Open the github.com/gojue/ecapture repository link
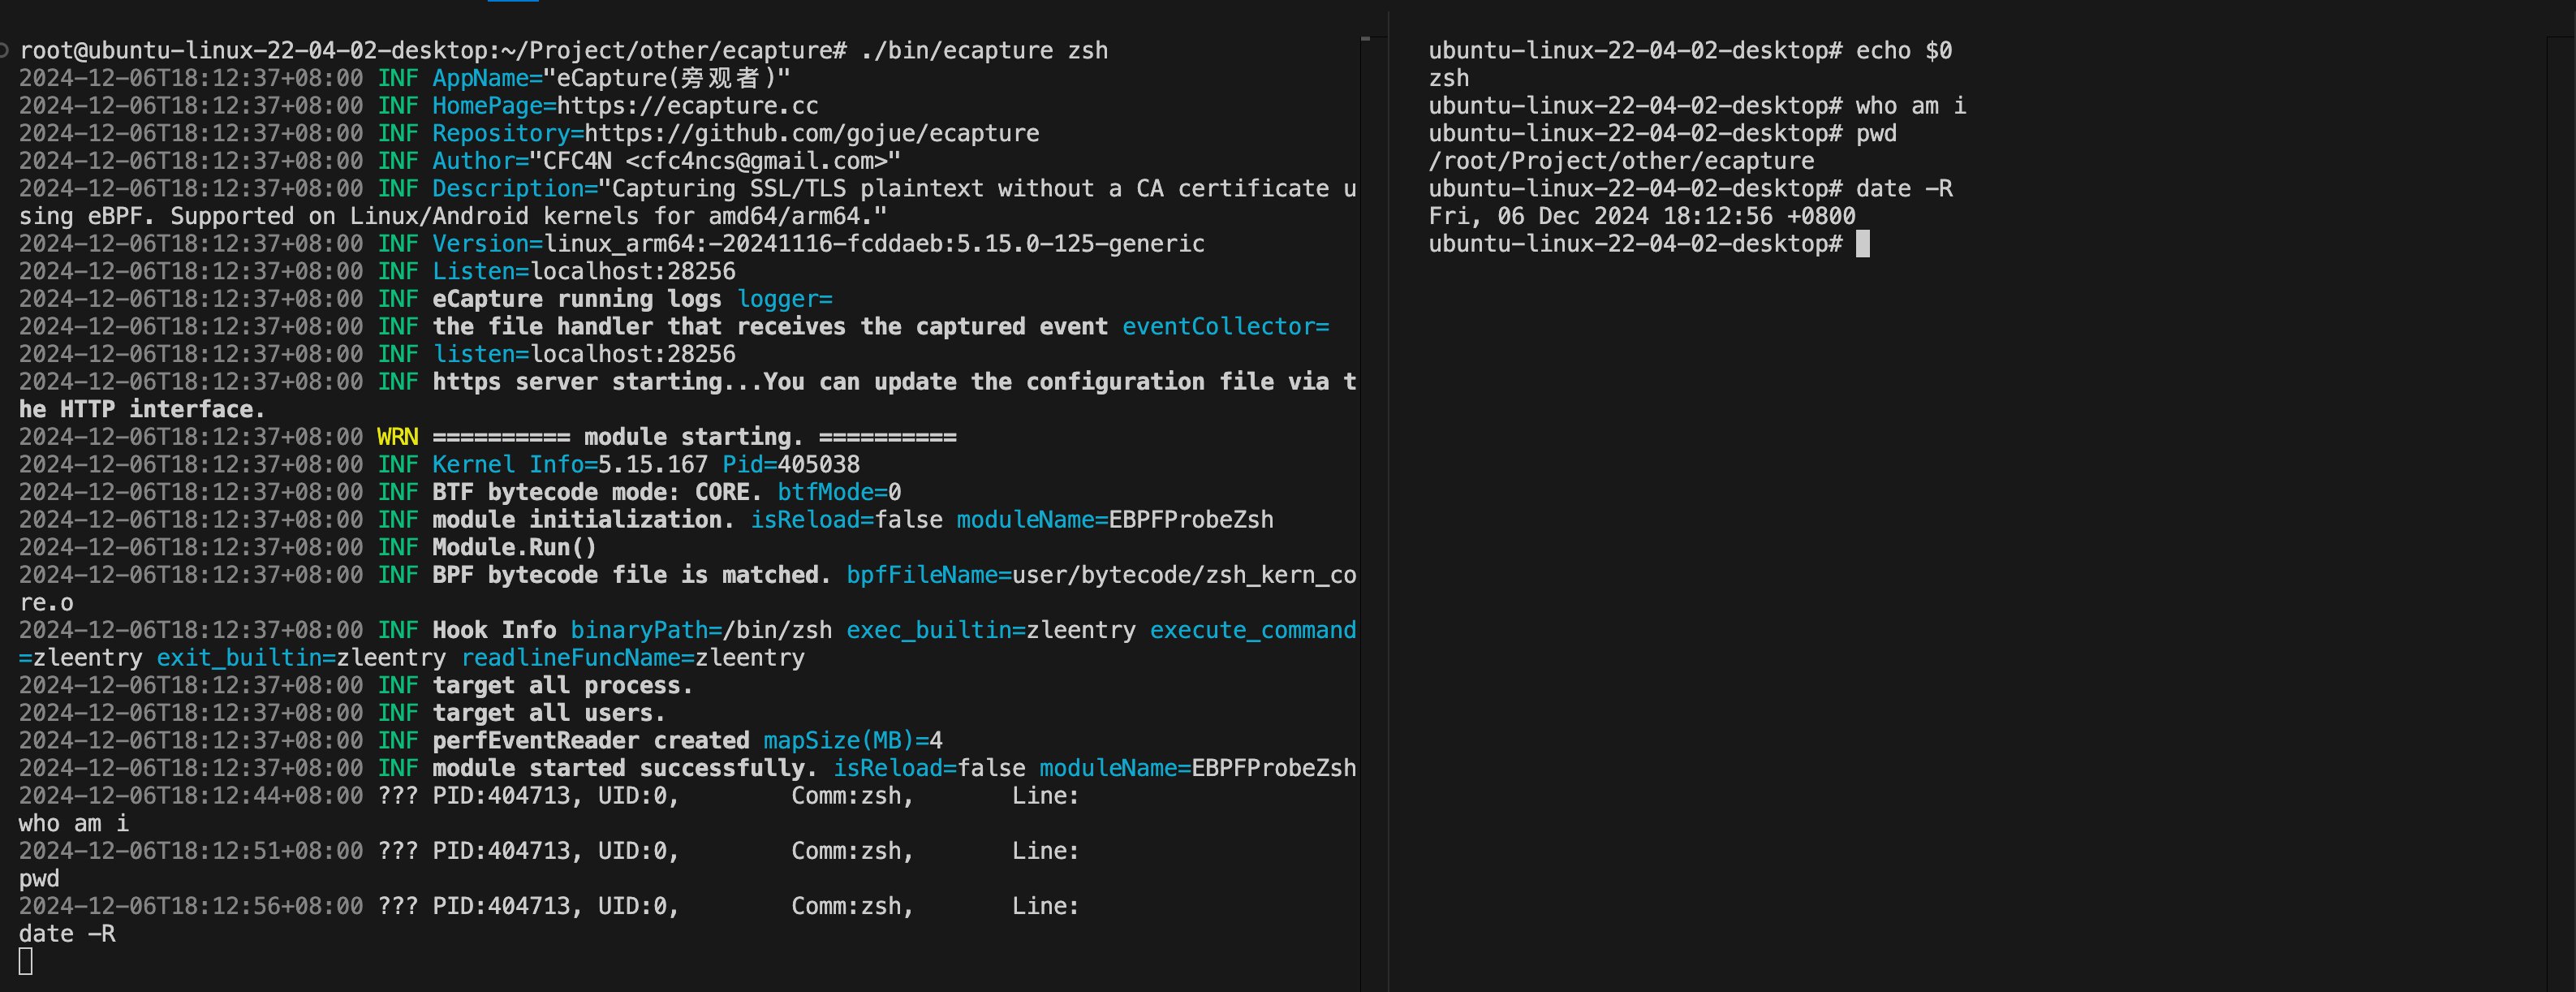The width and height of the screenshot is (2576, 992). 811,134
